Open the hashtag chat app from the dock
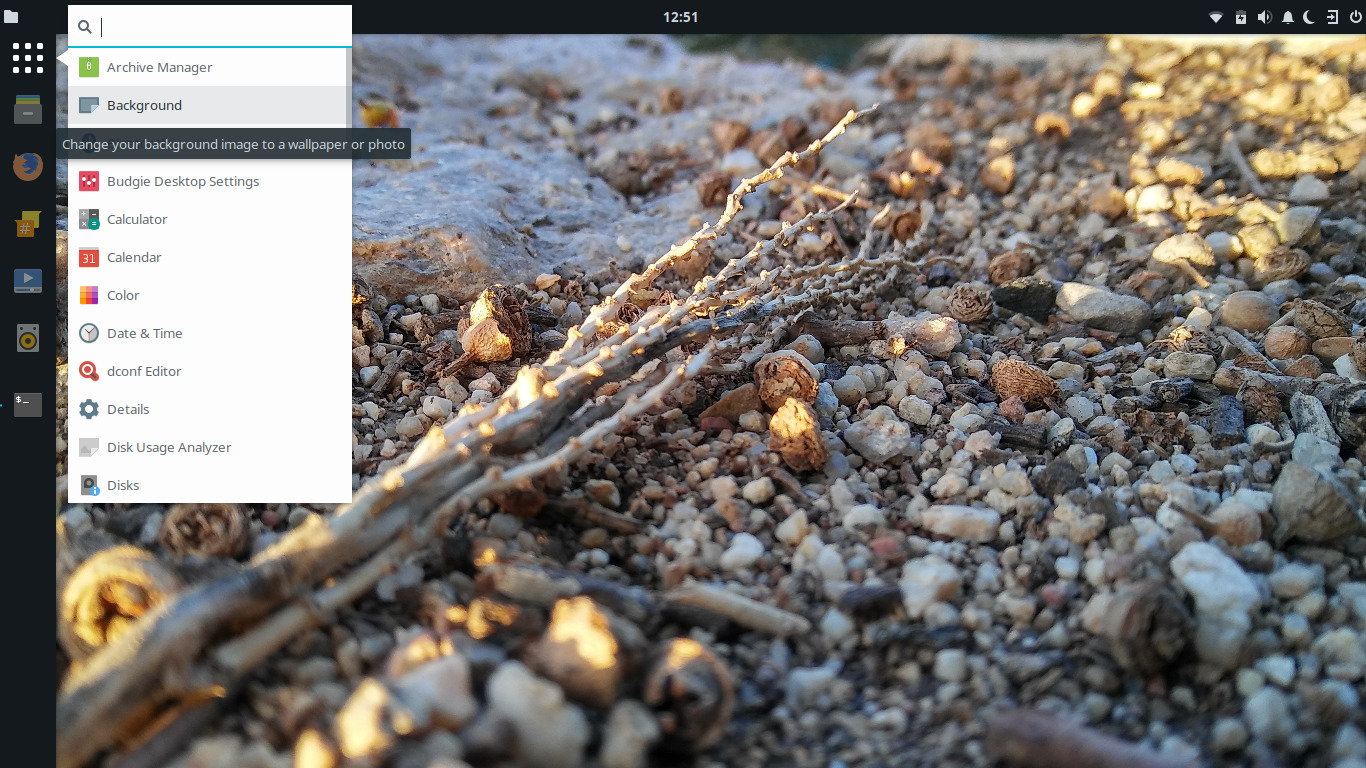Screen dimensions: 1366x768 [27, 224]
